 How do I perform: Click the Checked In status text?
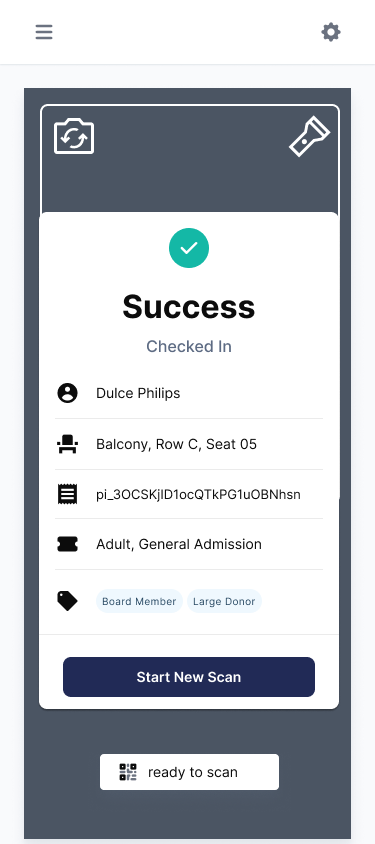pyautogui.click(x=189, y=346)
